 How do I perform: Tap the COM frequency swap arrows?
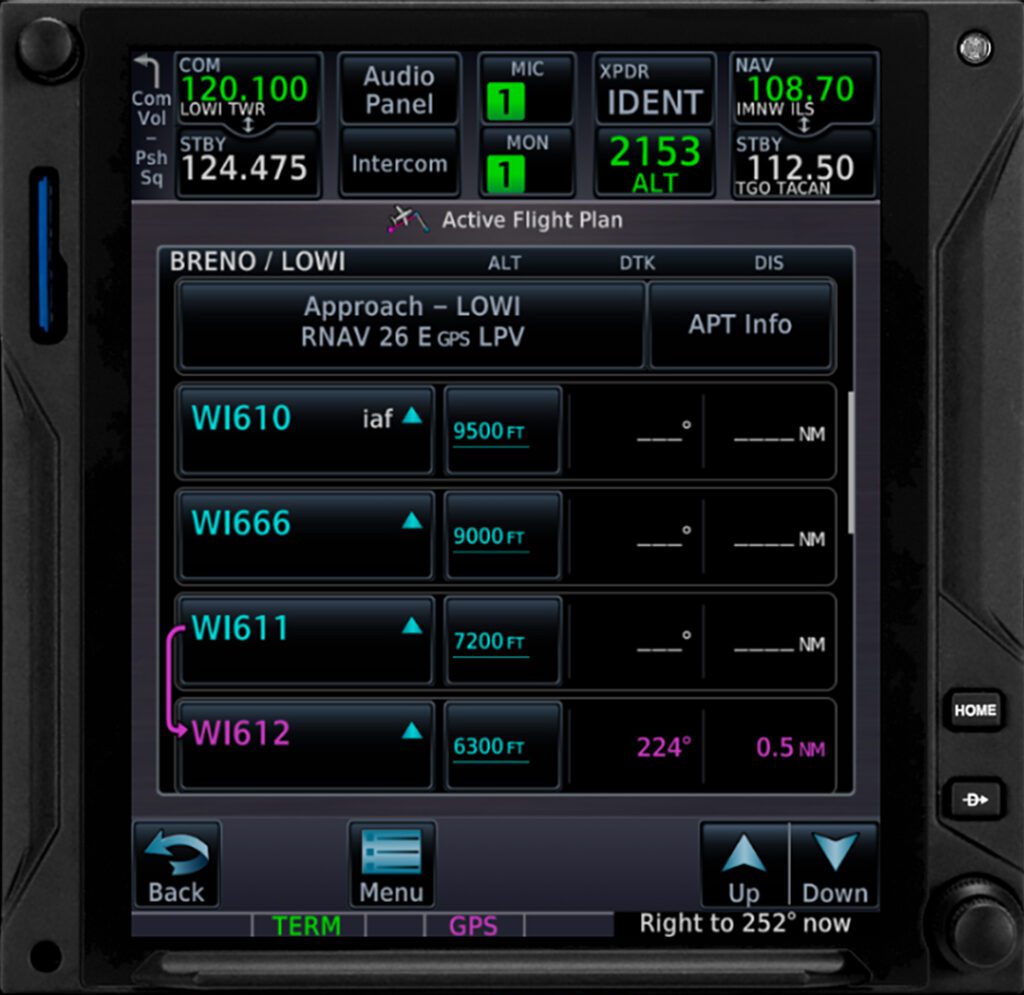click(248, 125)
